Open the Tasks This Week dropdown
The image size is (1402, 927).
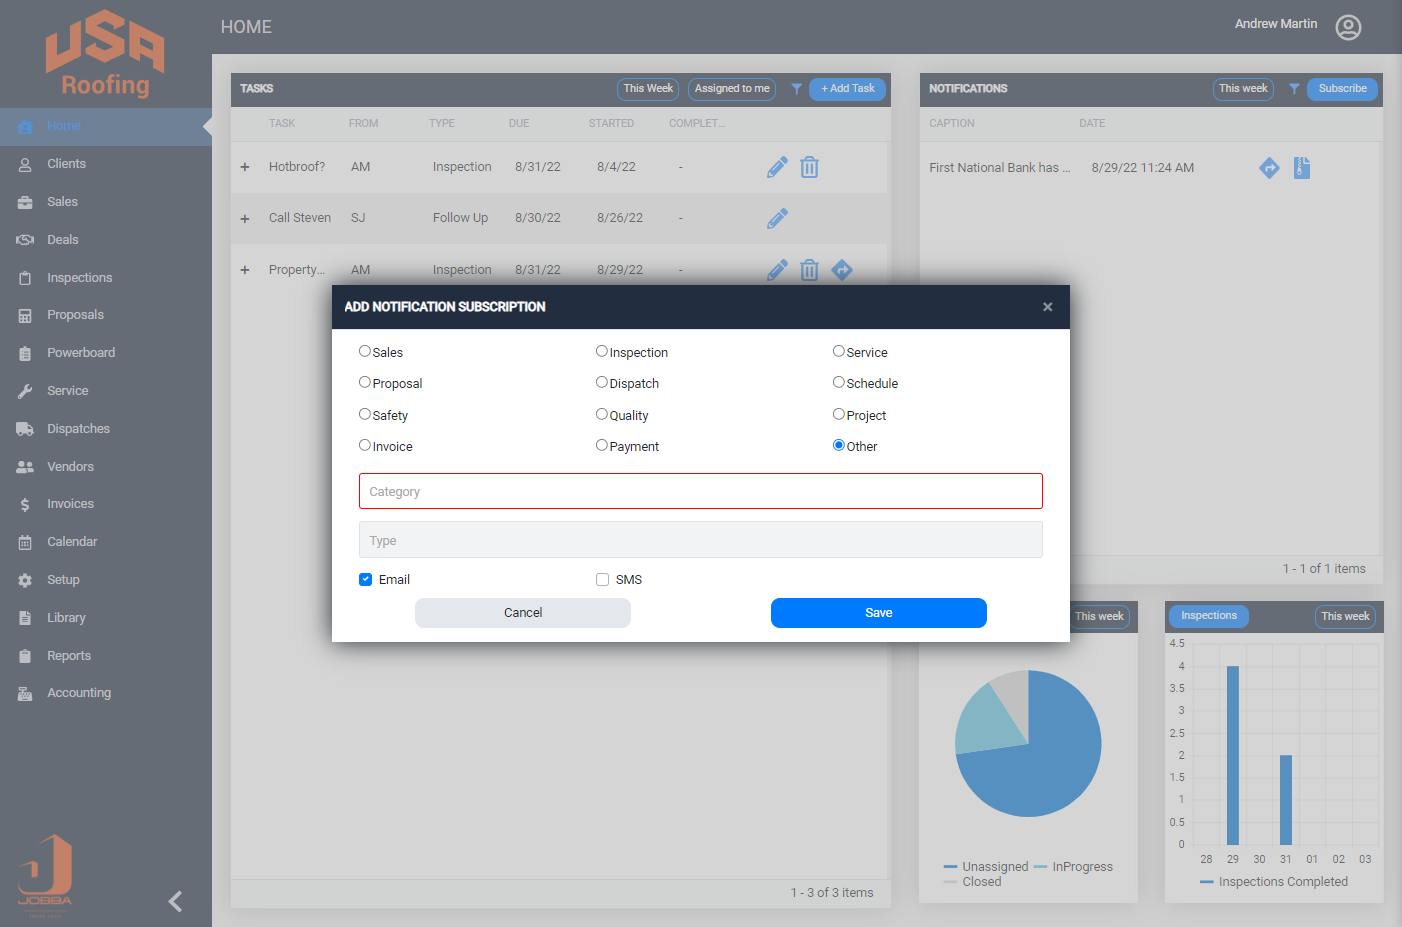[x=647, y=89]
